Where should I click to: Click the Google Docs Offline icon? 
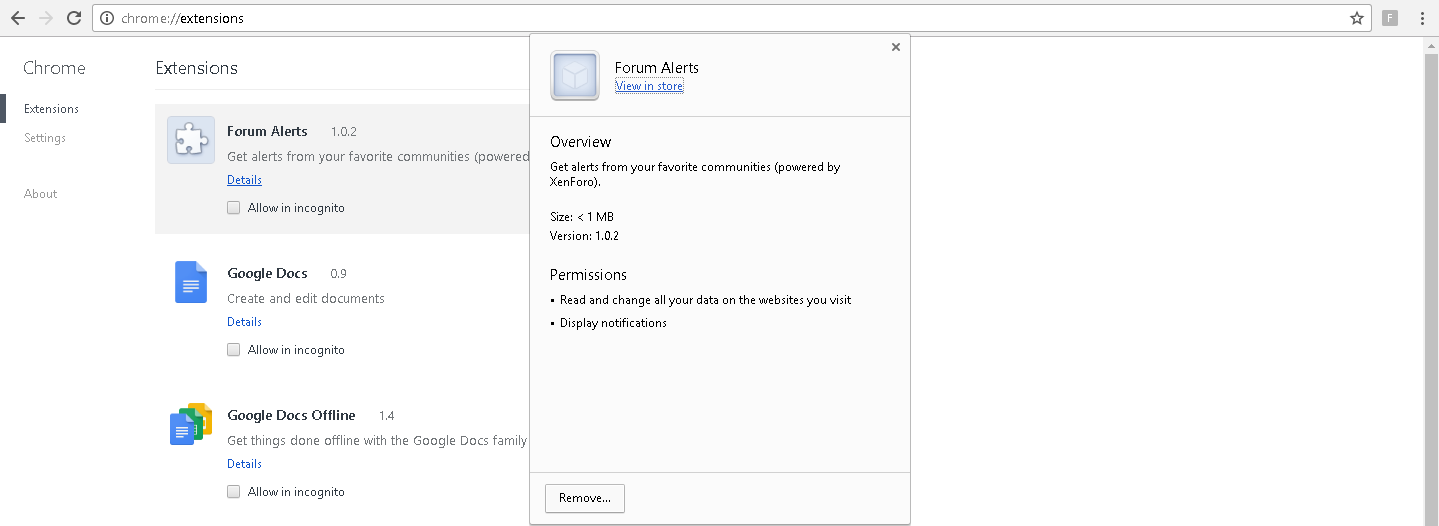coord(191,424)
